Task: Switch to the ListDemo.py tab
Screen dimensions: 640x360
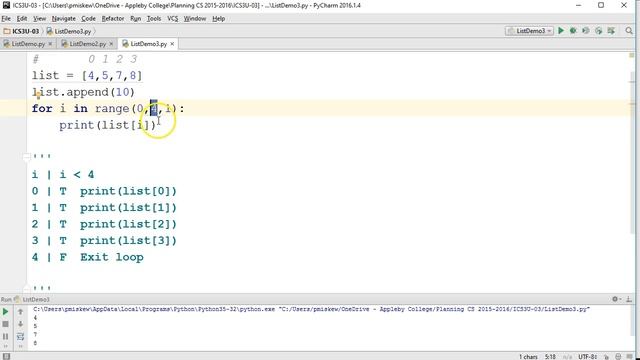Action: tap(28, 44)
